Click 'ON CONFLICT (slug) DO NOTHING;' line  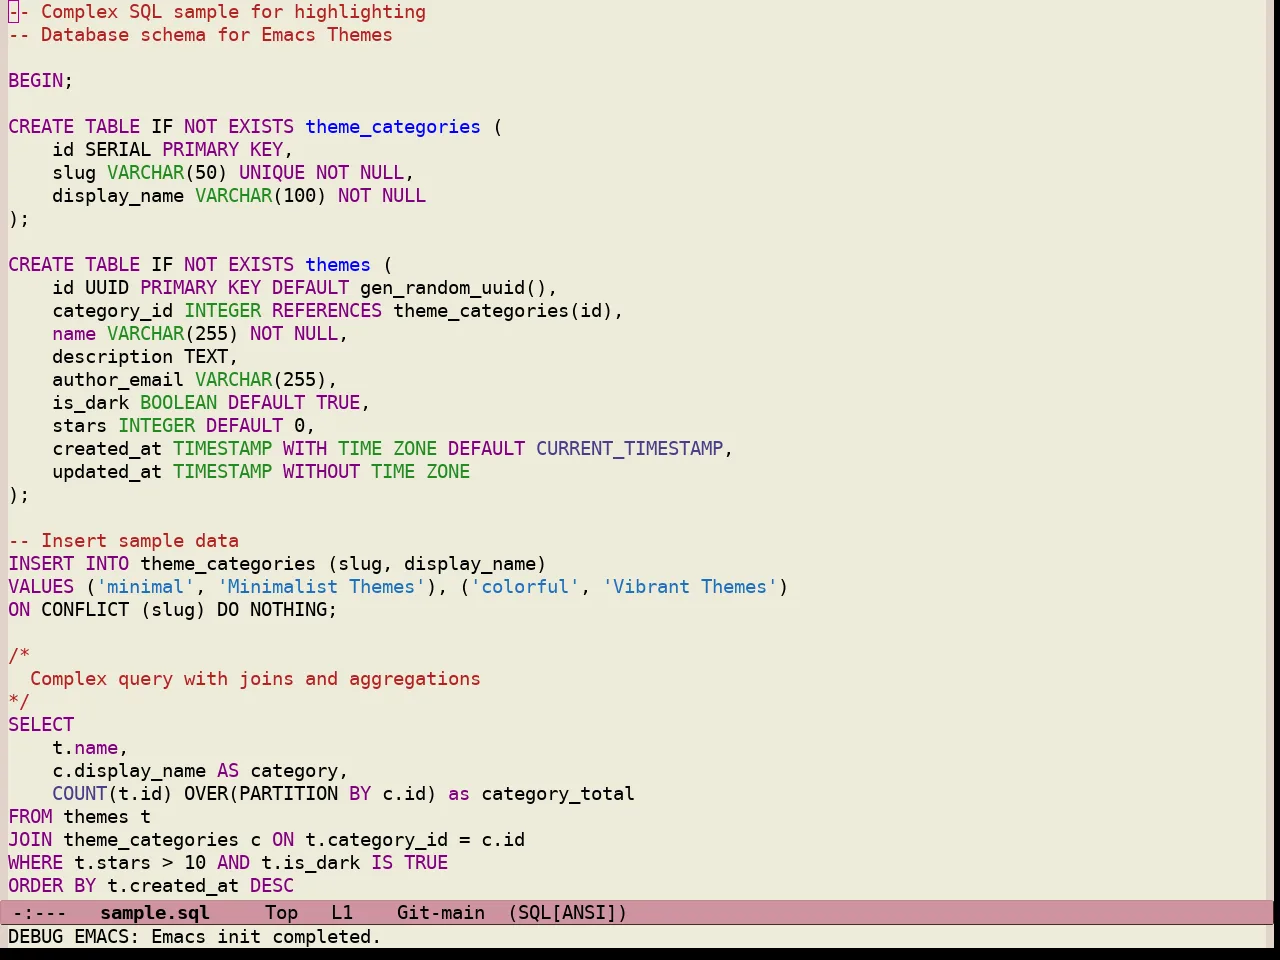[x=173, y=609]
